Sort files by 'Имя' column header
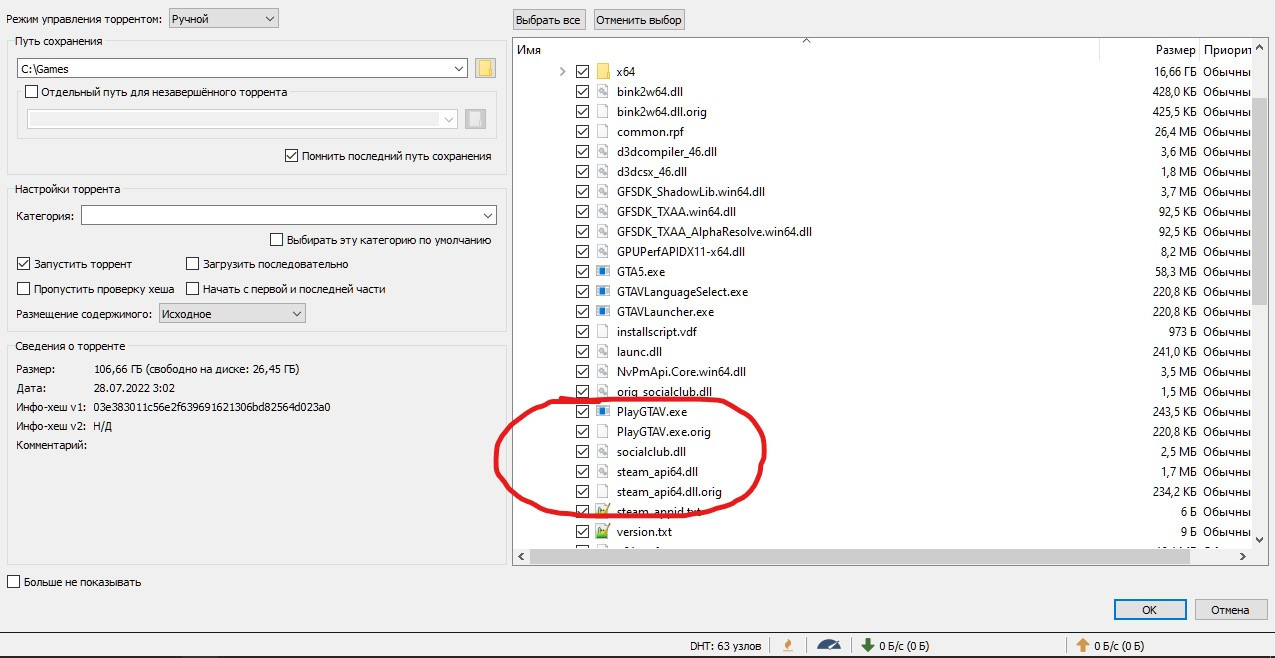This screenshot has height=658, width=1275. (x=800, y=49)
